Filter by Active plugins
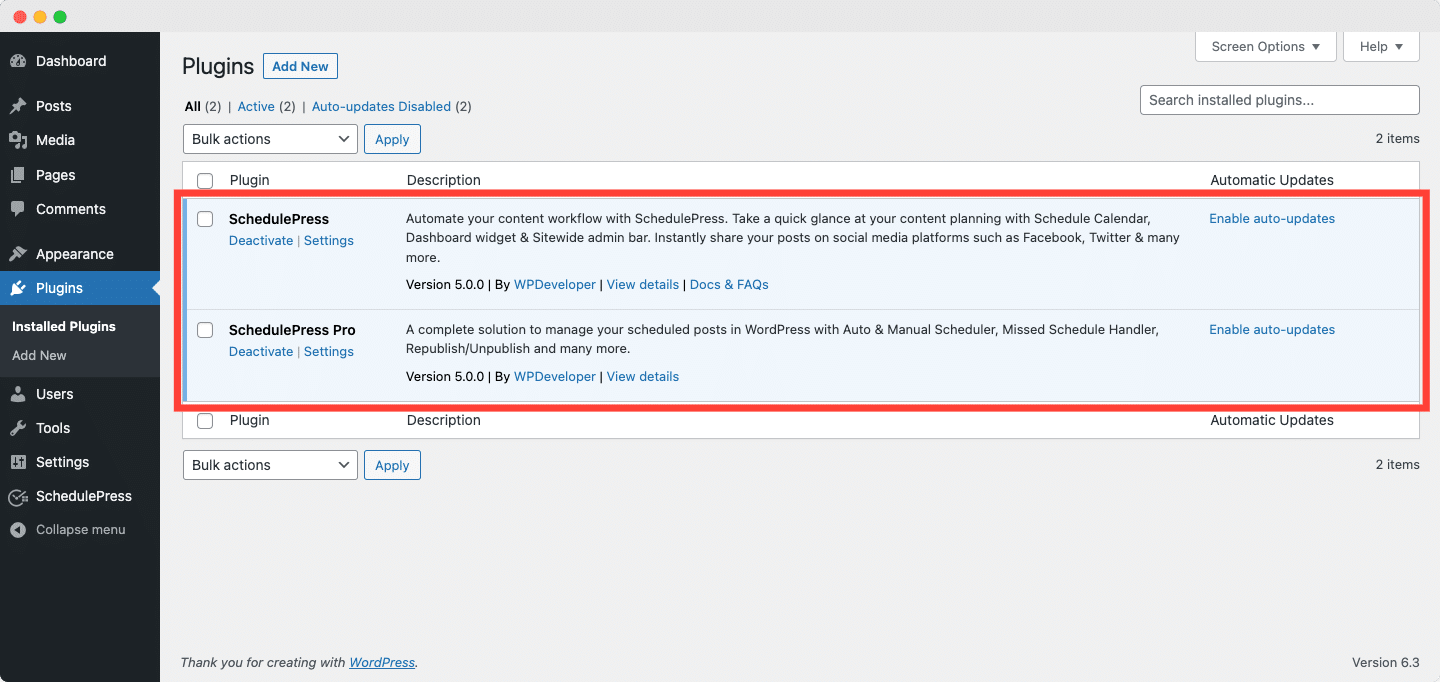1440x682 pixels. point(256,106)
